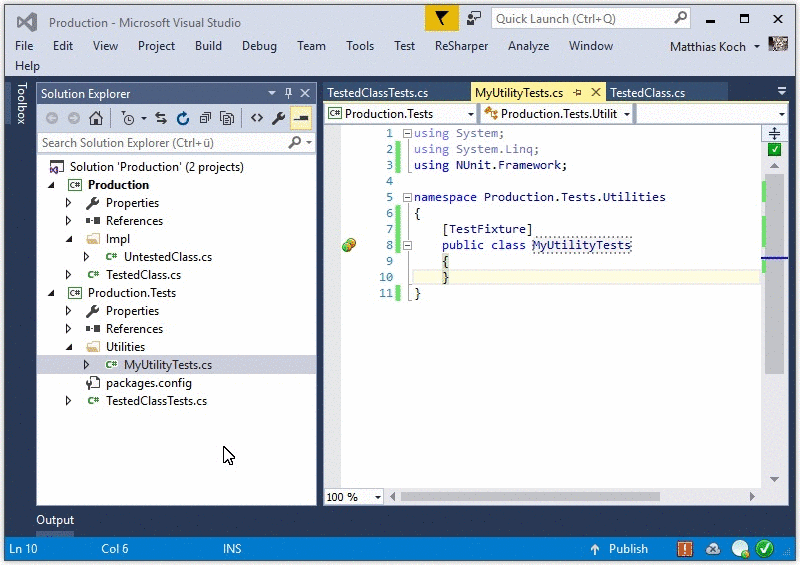
Task: Collapse the class region at line 8
Action: click(x=407, y=245)
